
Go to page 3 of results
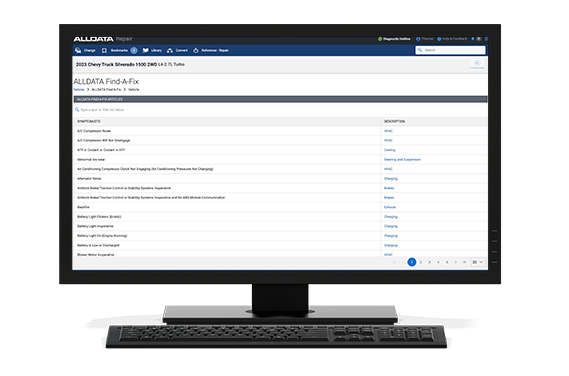tap(429, 262)
